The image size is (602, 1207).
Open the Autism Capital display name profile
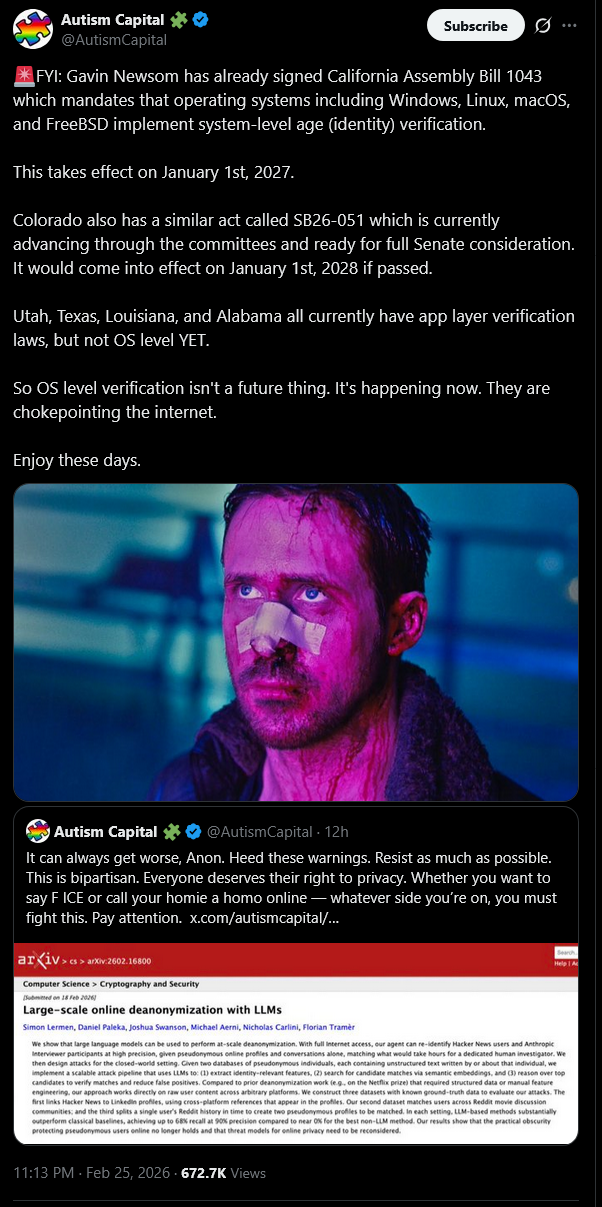point(112,20)
